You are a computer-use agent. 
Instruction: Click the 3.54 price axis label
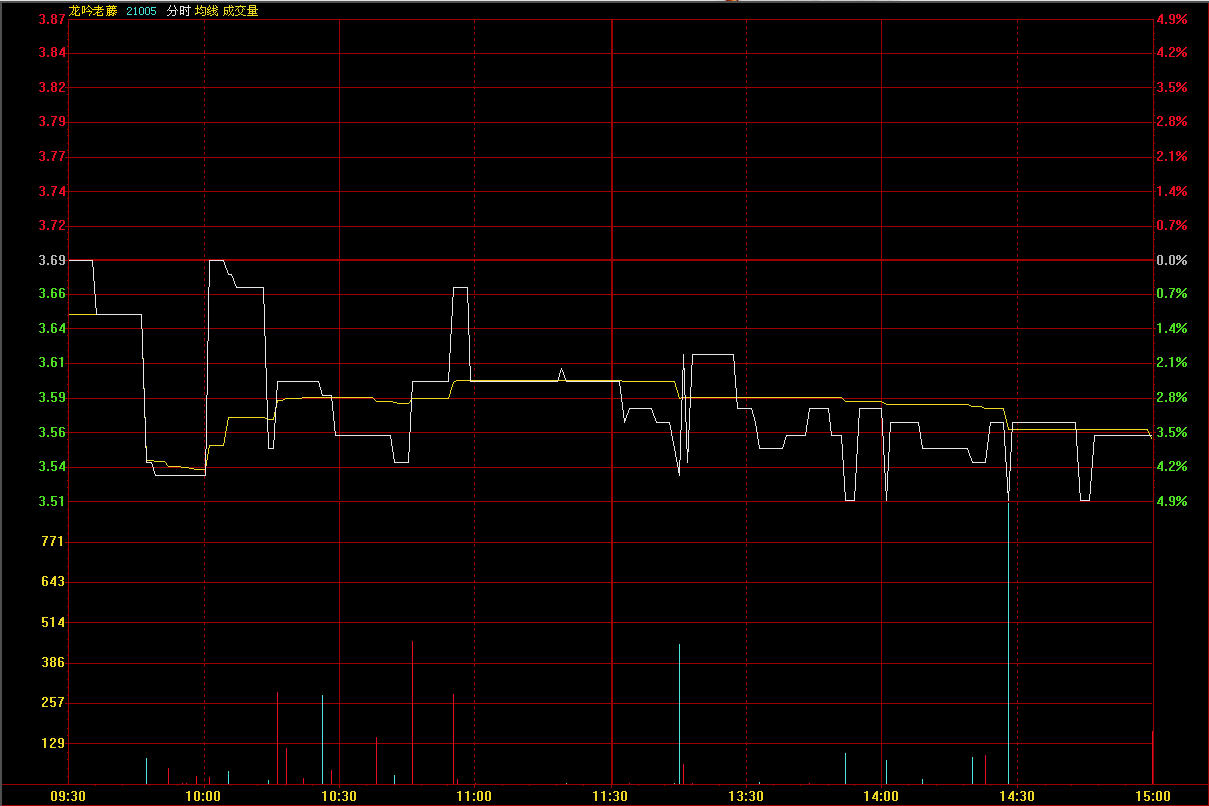click(x=52, y=466)
